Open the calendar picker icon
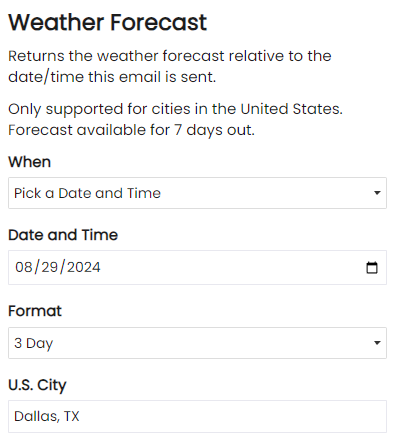 (x=372, y=267)
